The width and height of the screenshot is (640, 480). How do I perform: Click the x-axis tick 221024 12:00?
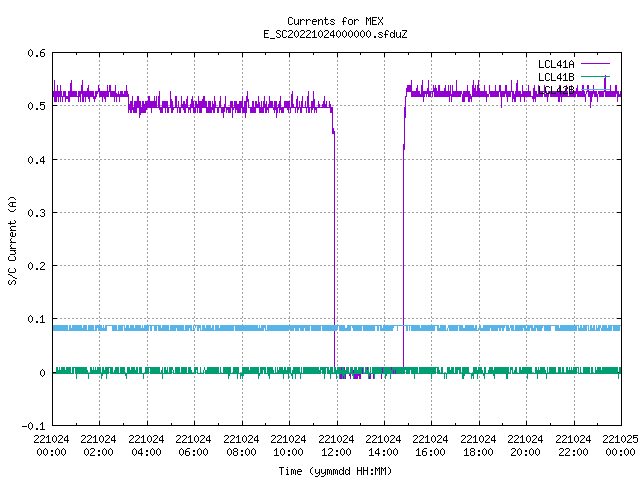pyautogui.click(x=336, y=445)
